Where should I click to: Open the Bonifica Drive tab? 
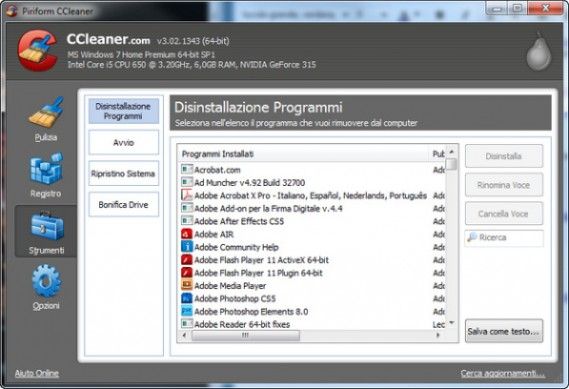pyautogui.click(x=123, y=205)
